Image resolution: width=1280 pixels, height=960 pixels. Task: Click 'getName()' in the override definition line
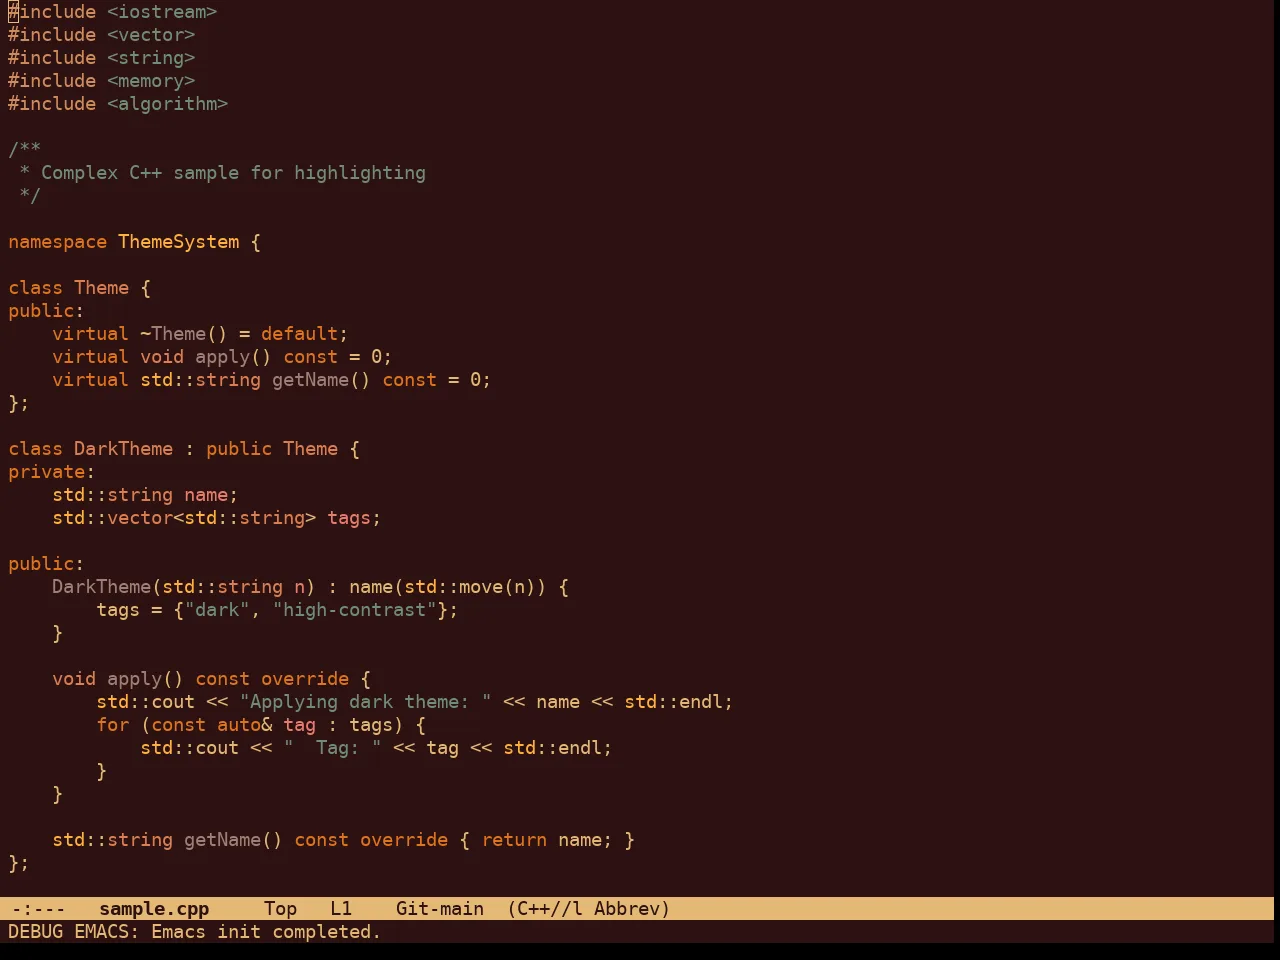point(234,840)
